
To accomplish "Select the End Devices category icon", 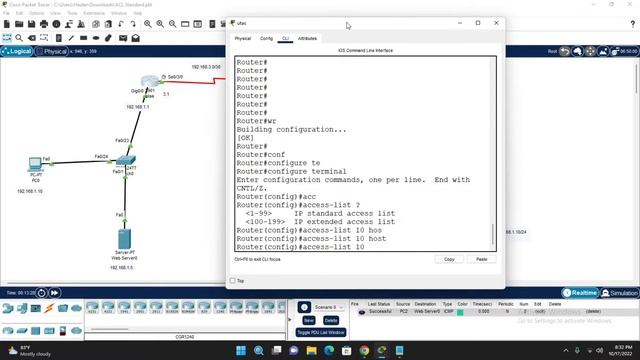I will click(22, 308).
